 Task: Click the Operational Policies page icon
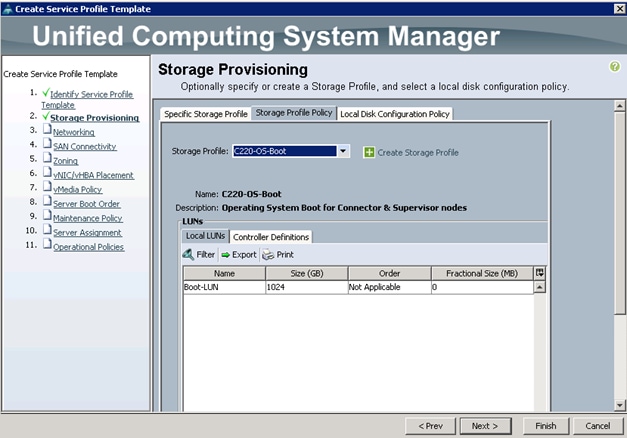pyautogui.click(x=47, y=244)
